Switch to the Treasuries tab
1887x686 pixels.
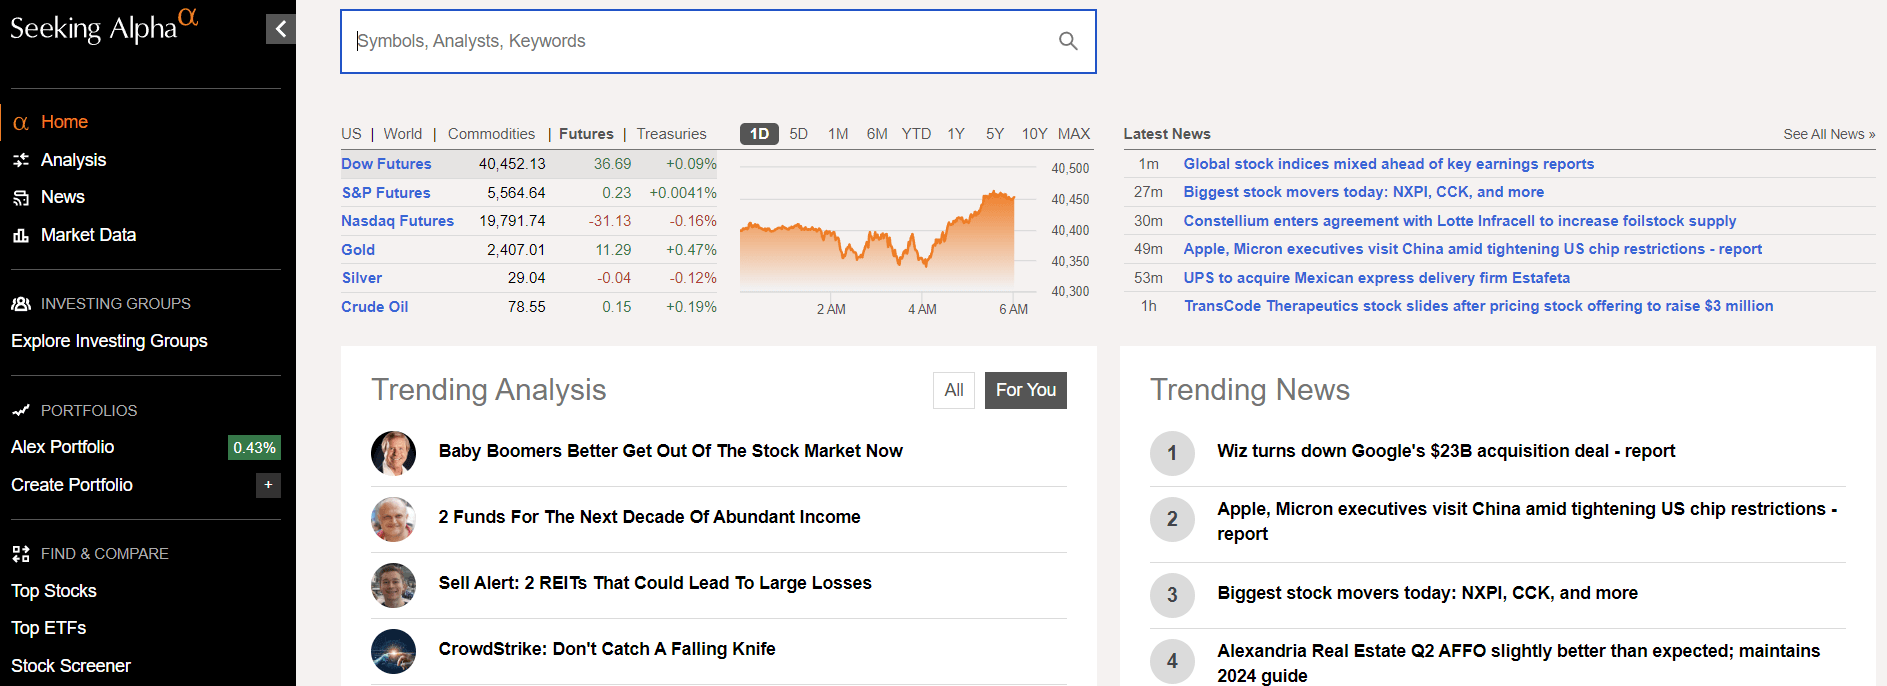pyautogui.click(x=671, y=134)
